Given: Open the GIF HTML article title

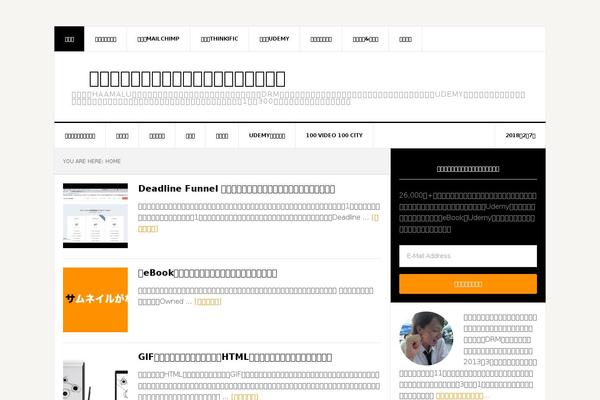Looking at the screenshot, I should coord(235,357).
